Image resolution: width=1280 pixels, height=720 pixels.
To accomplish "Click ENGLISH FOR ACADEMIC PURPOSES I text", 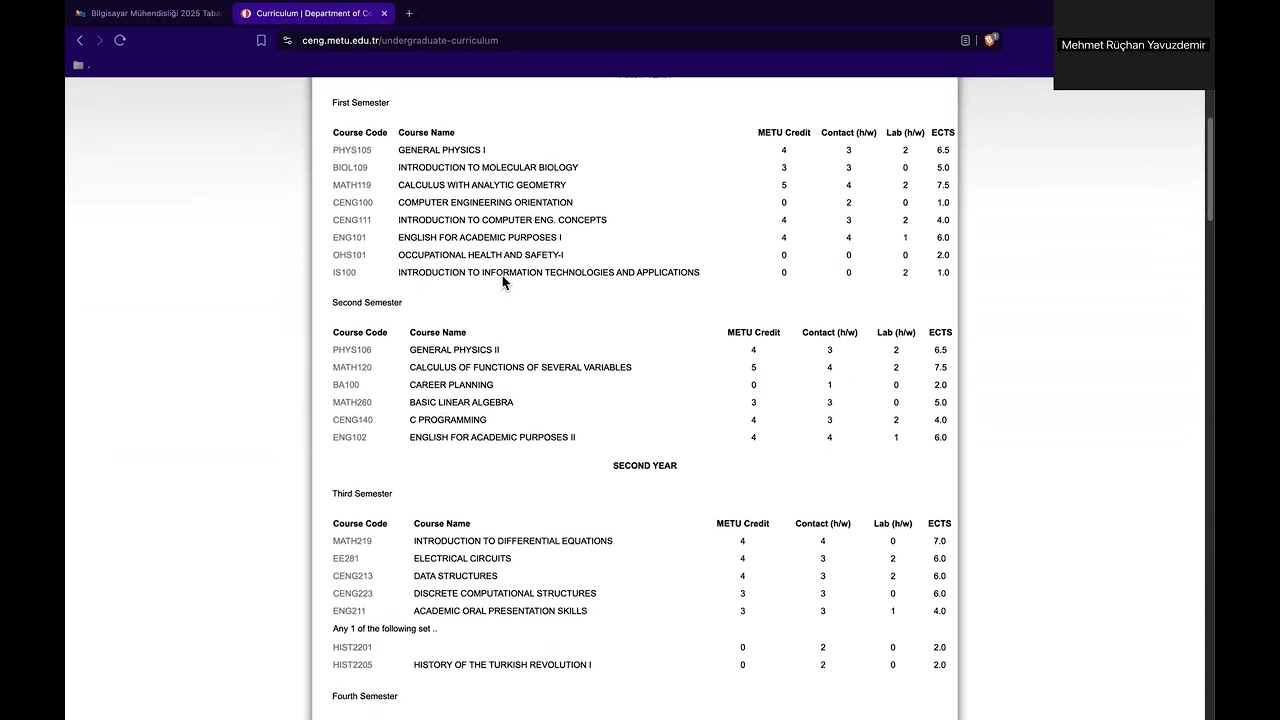I will (480, 238).
